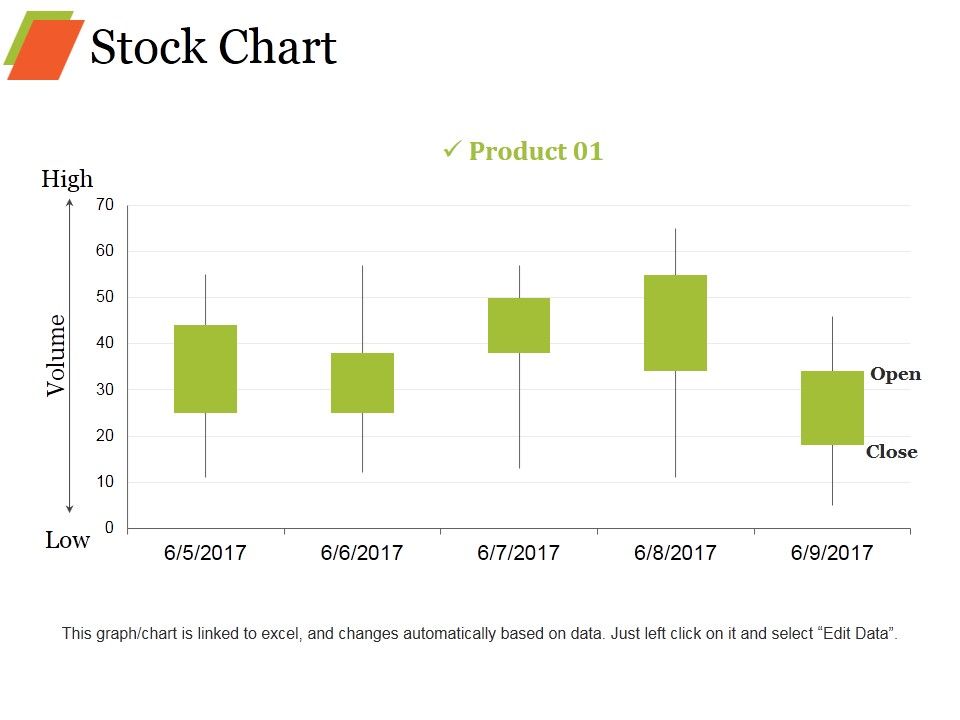Image resolution: width=960 pixels, height=720 pixels.
Task: Select the 6/7/2017 green candlestick box
Action: [x=519, y=325]
